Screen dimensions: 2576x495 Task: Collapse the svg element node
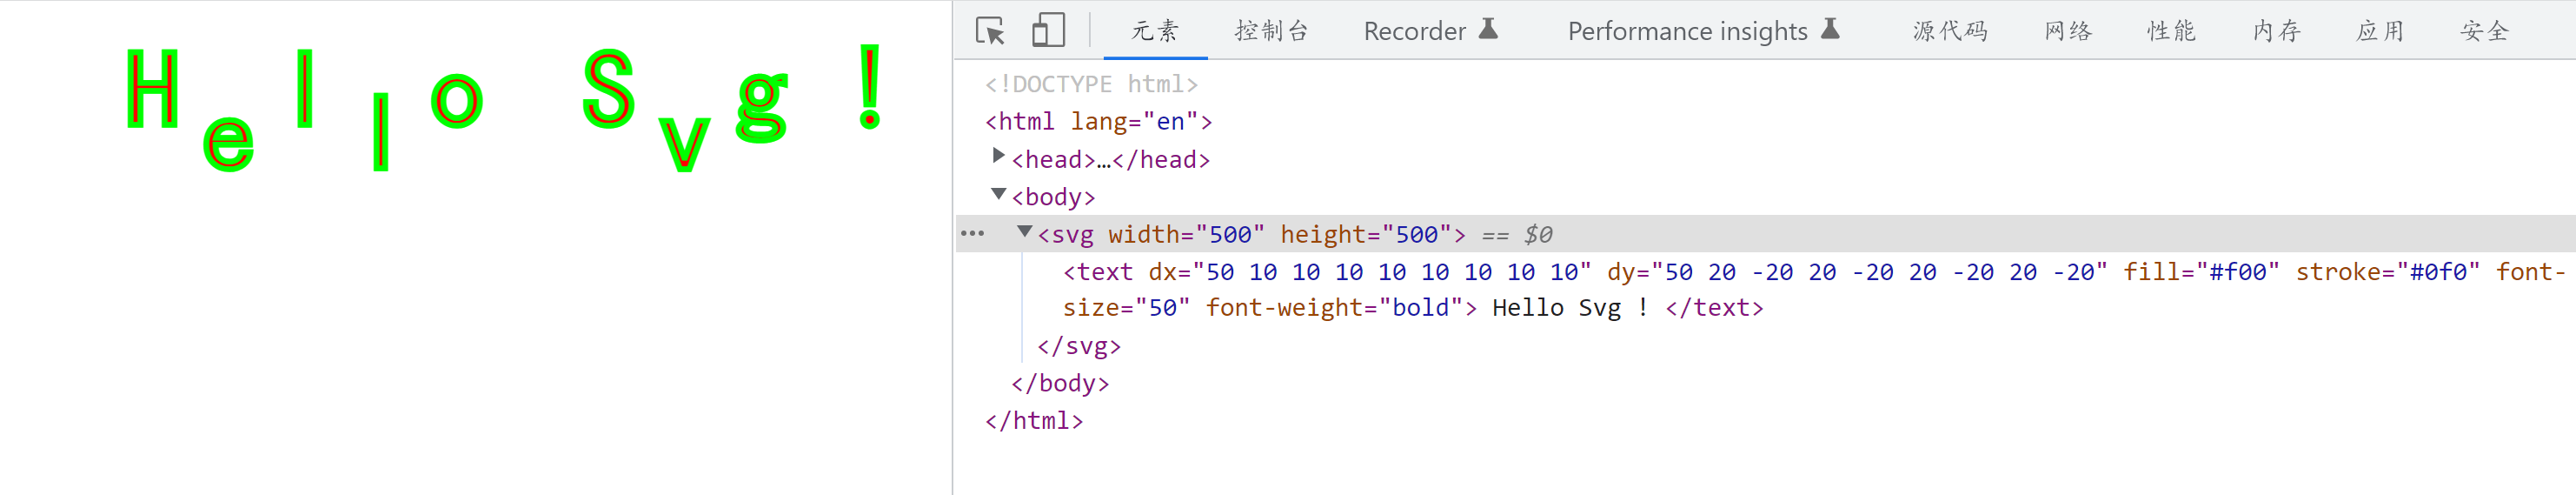tap(1024, 231)
